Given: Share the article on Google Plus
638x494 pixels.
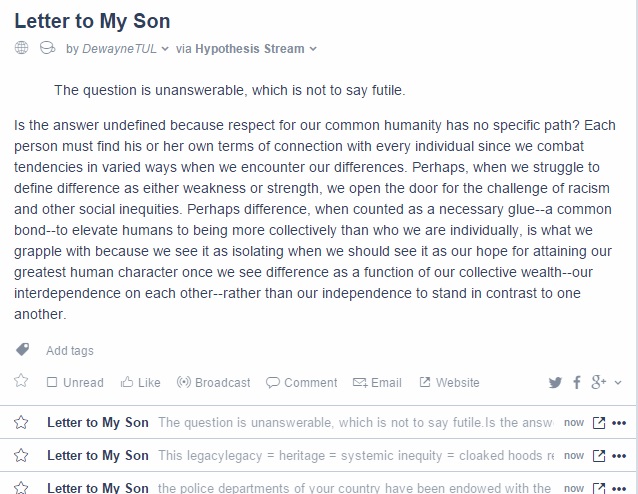Looking at the screenshot, I should (599, 382).
